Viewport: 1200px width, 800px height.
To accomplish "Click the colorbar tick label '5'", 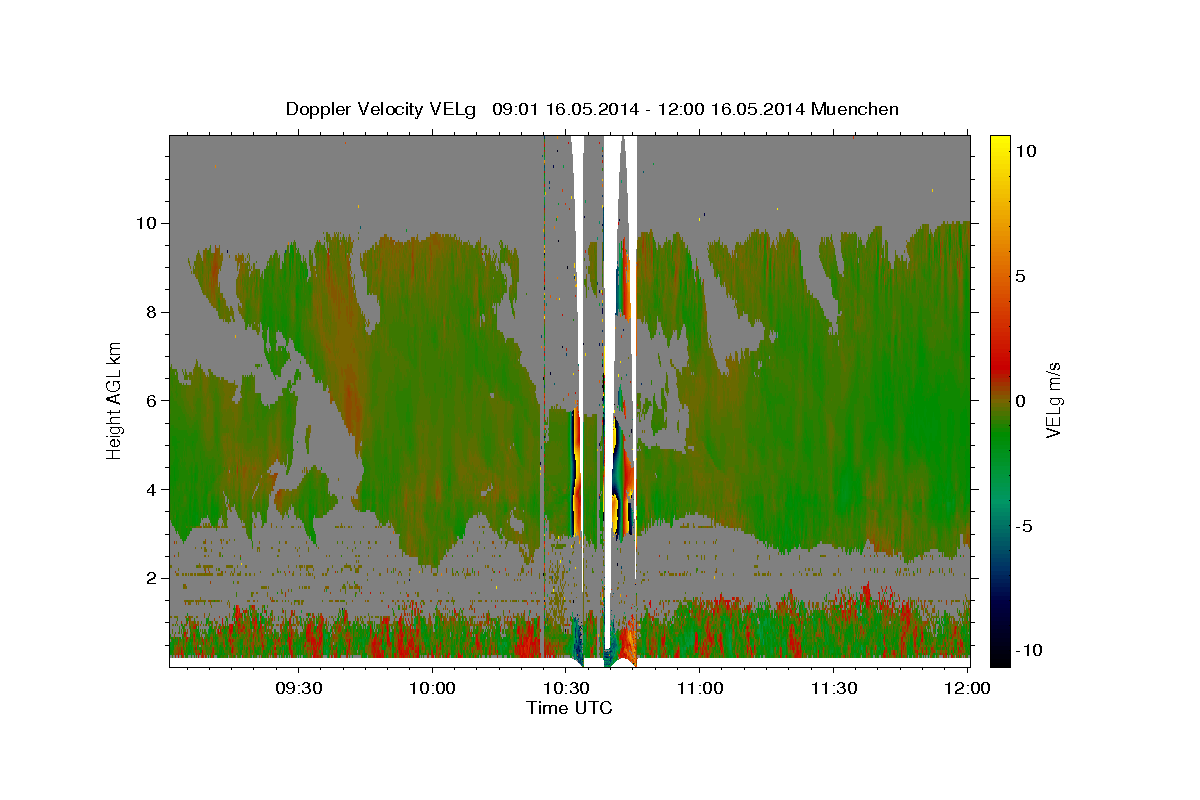I will click(x=1022, y=276).
